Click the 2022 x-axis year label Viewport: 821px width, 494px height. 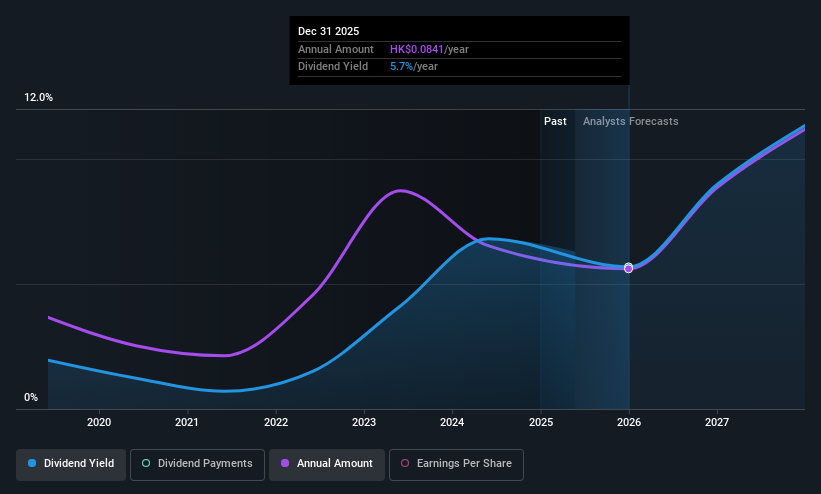[x=276, y=422]
